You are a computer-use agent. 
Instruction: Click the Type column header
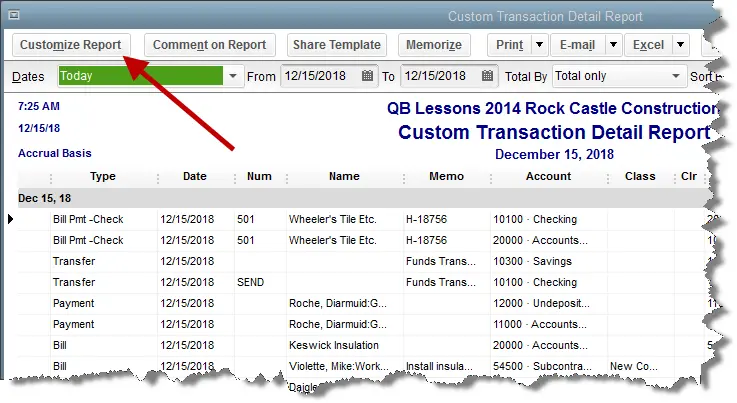103,177
